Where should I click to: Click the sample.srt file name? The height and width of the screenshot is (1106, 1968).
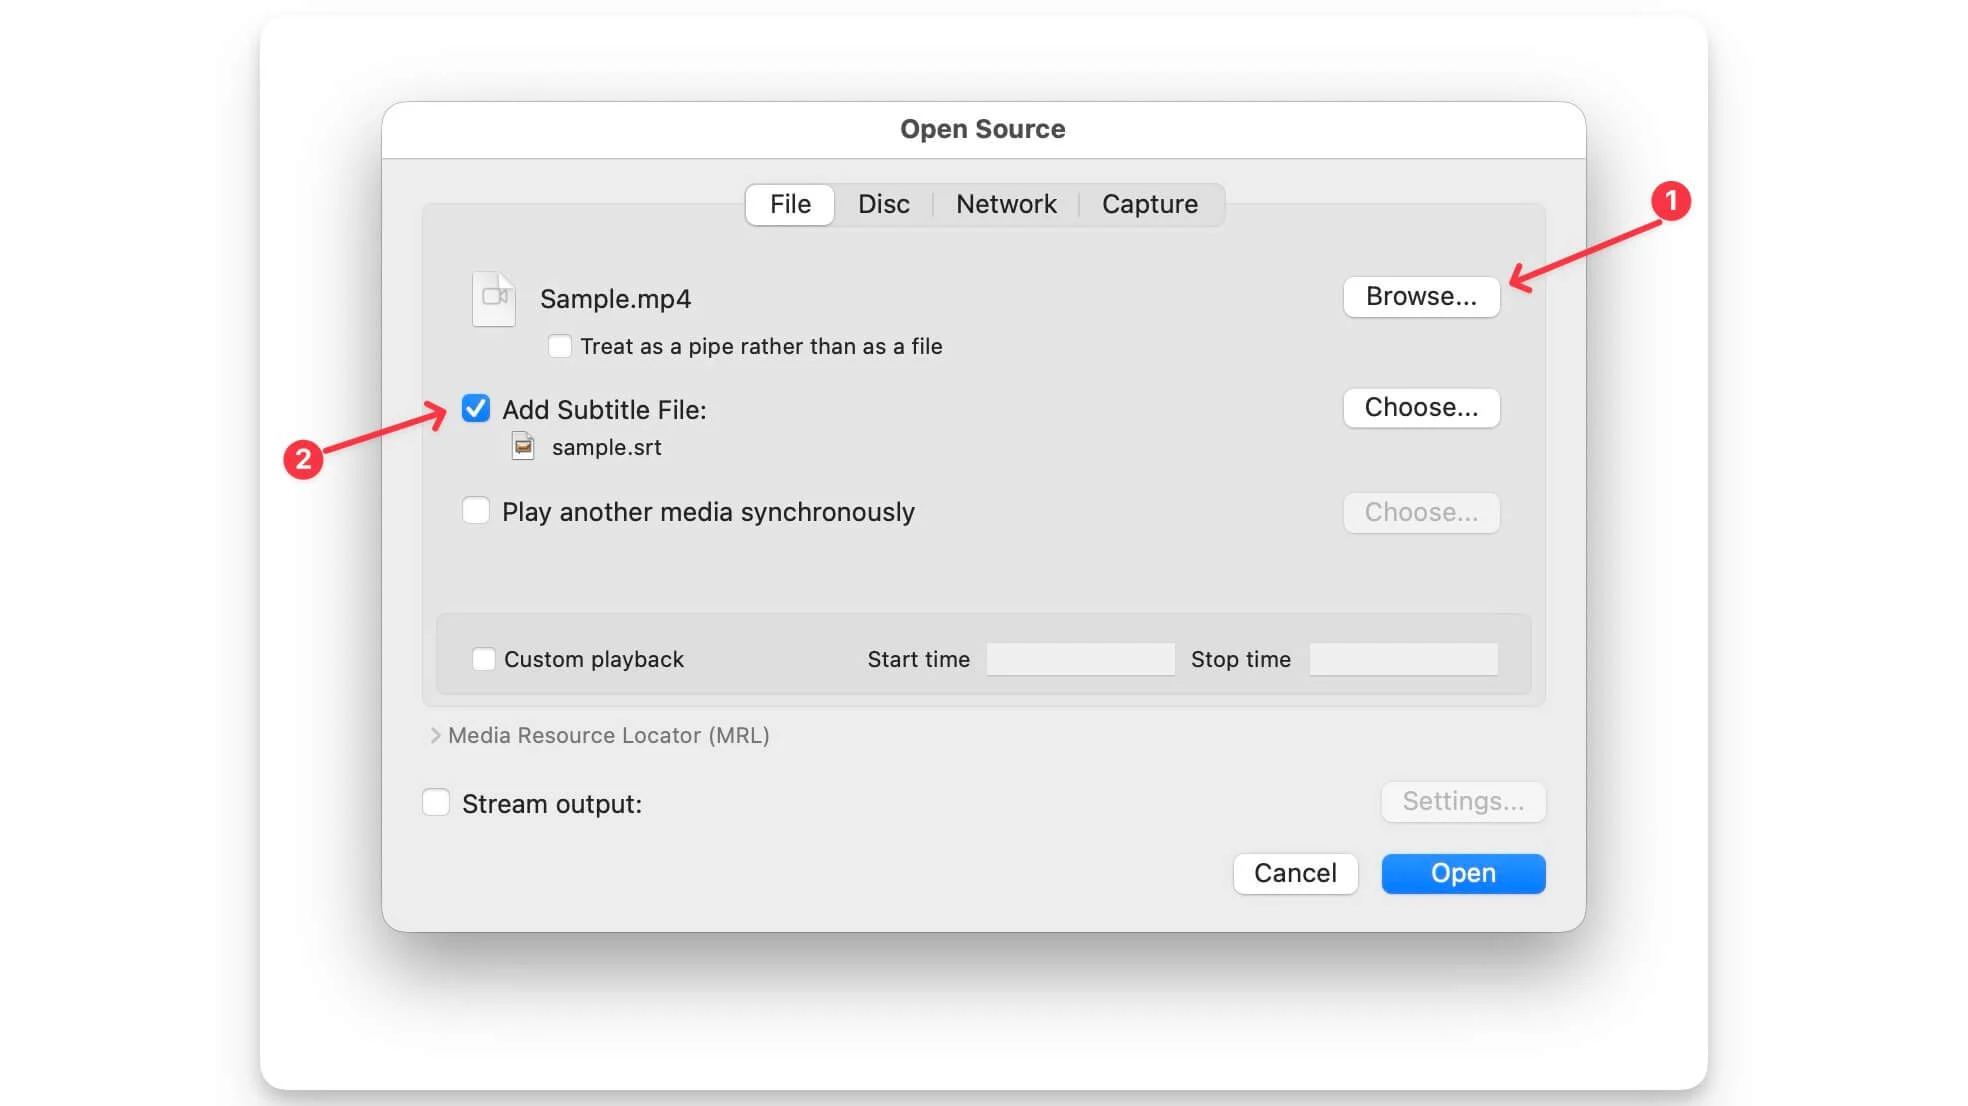tap(606, 447)
